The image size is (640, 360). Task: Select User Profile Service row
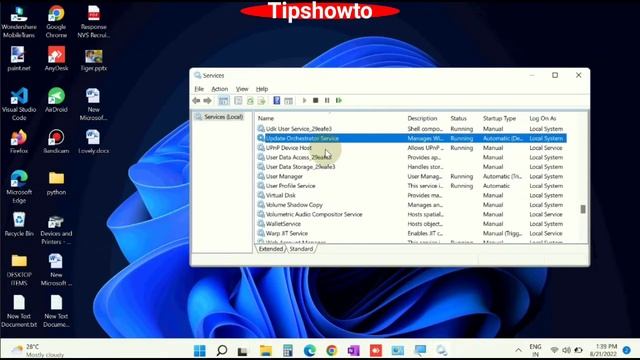412,186
